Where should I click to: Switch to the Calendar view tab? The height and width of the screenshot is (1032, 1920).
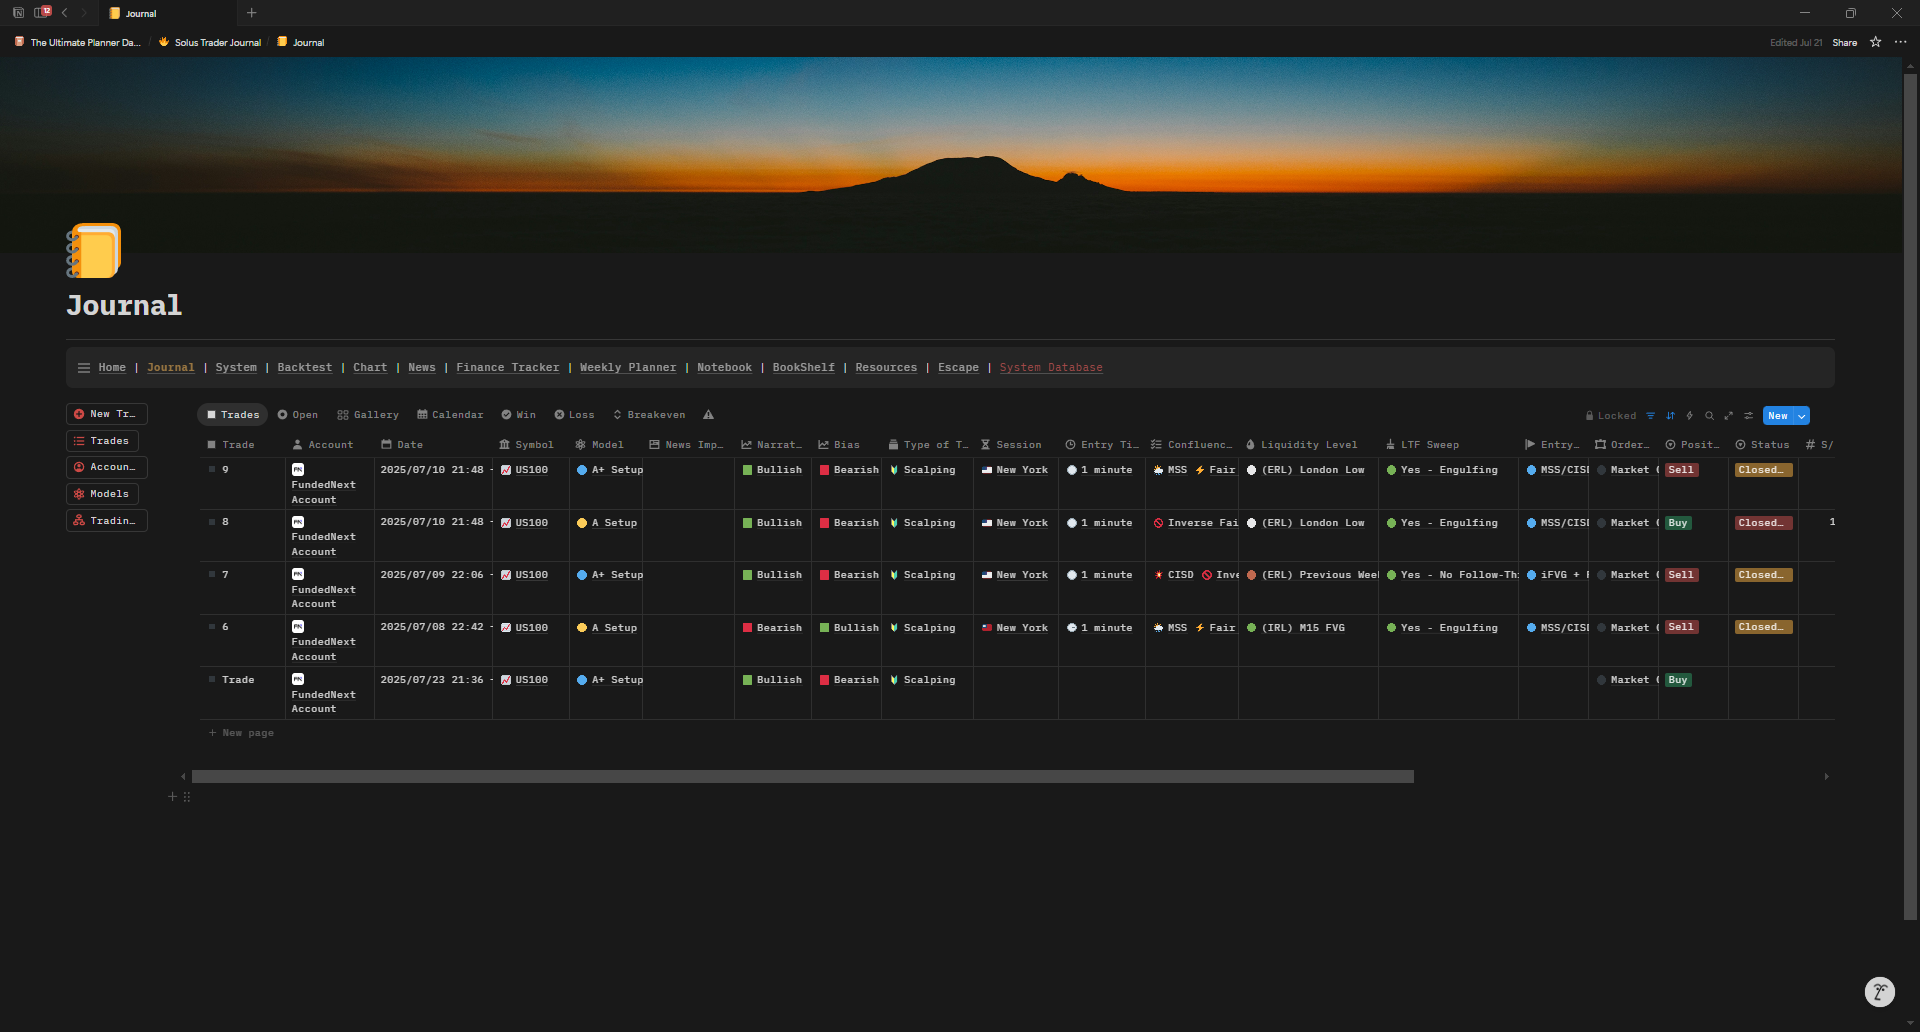(450, 415)
